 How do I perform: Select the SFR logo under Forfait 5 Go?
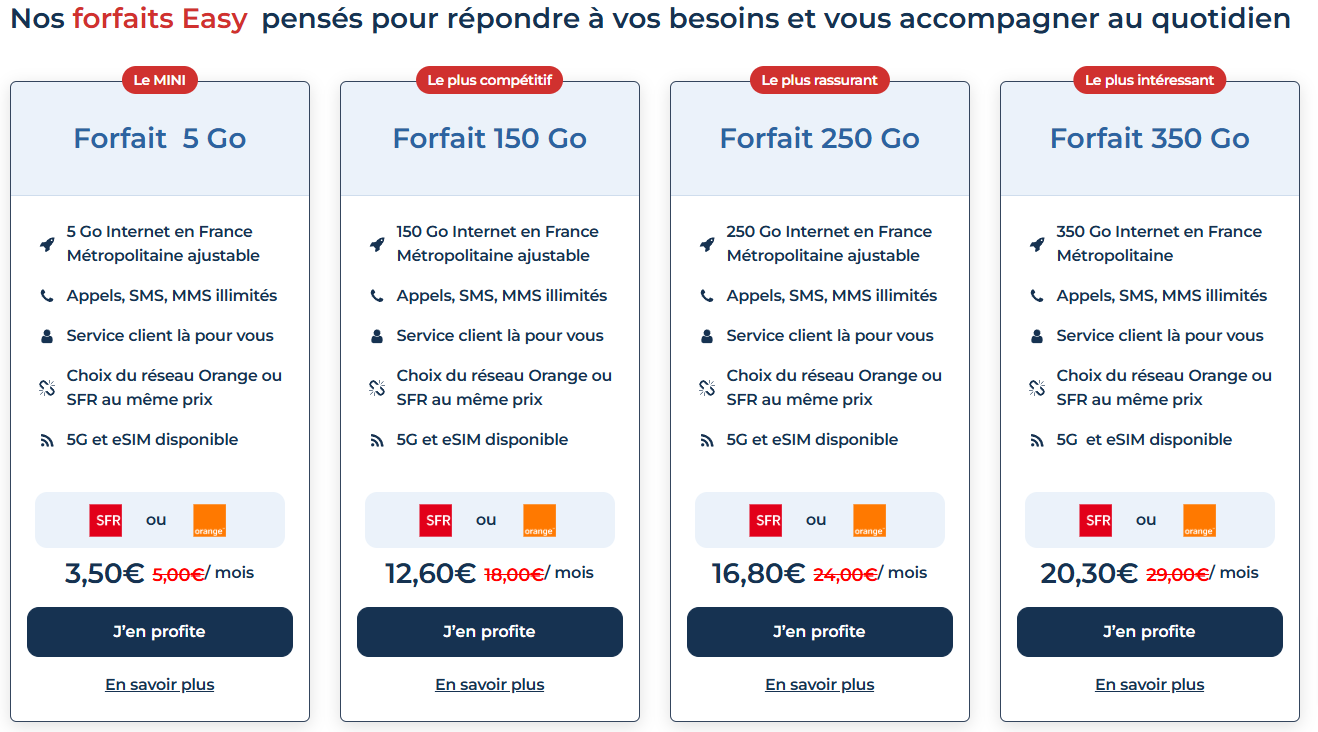(105, 519)
